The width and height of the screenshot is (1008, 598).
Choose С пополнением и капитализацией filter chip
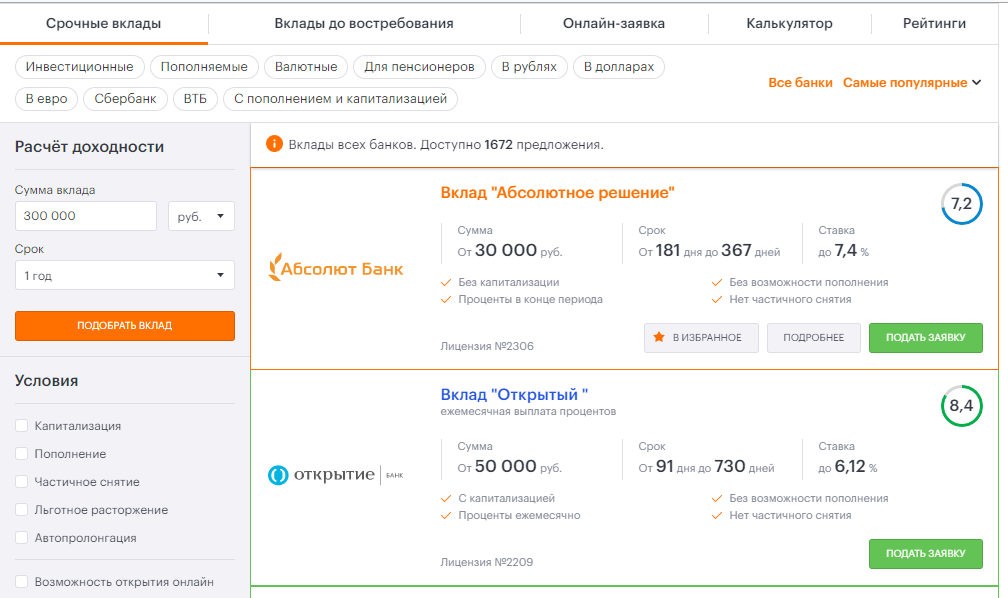tap(340, 98)
